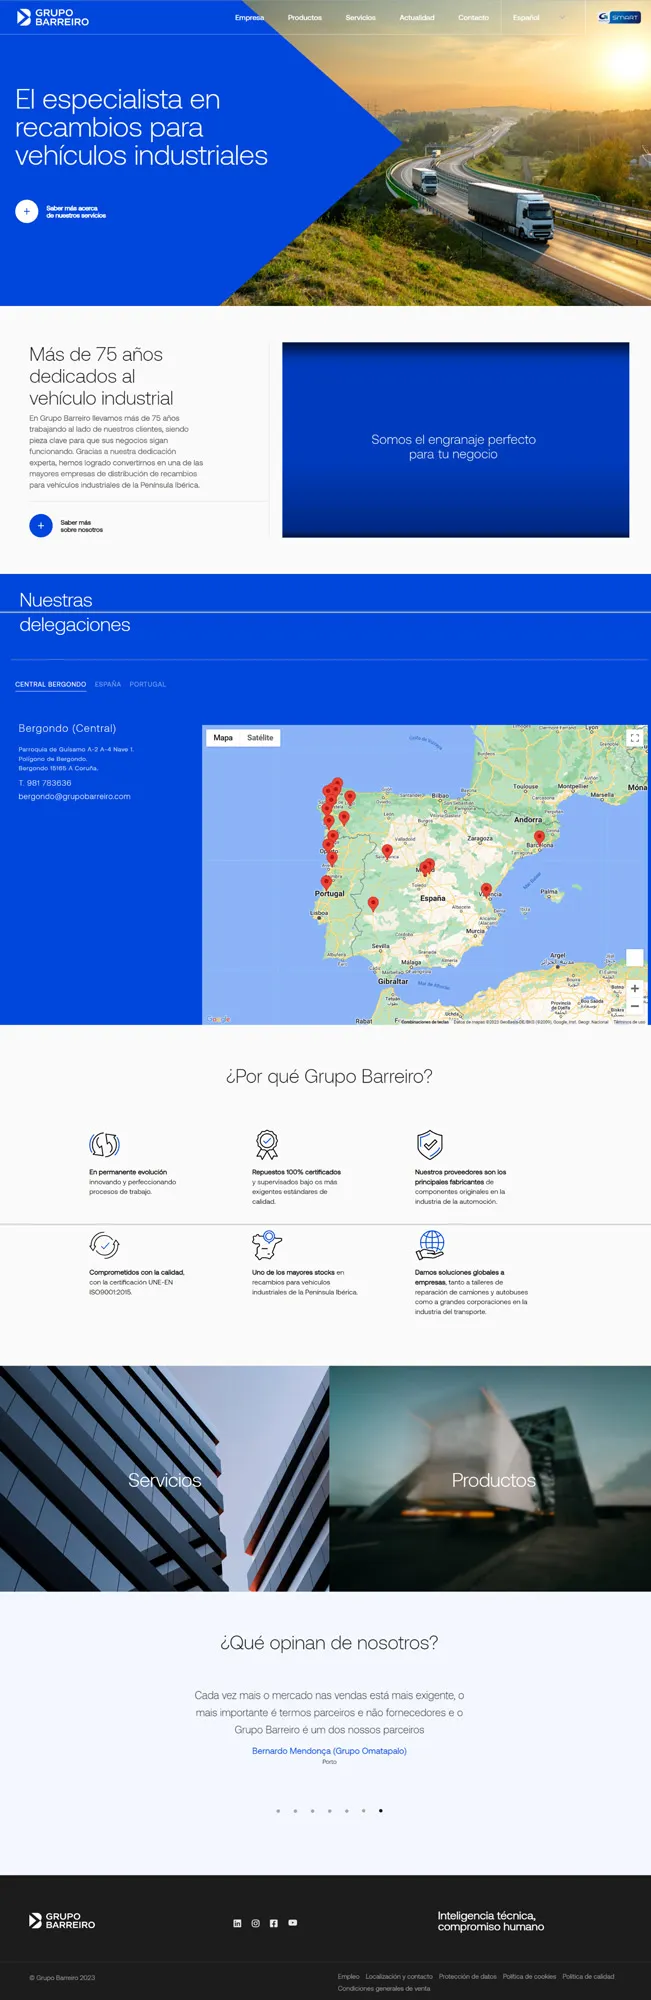This screenshot has width=651, height=2000.
Task: Open Street View pegman control on map
Action: [x=634, y=957]
